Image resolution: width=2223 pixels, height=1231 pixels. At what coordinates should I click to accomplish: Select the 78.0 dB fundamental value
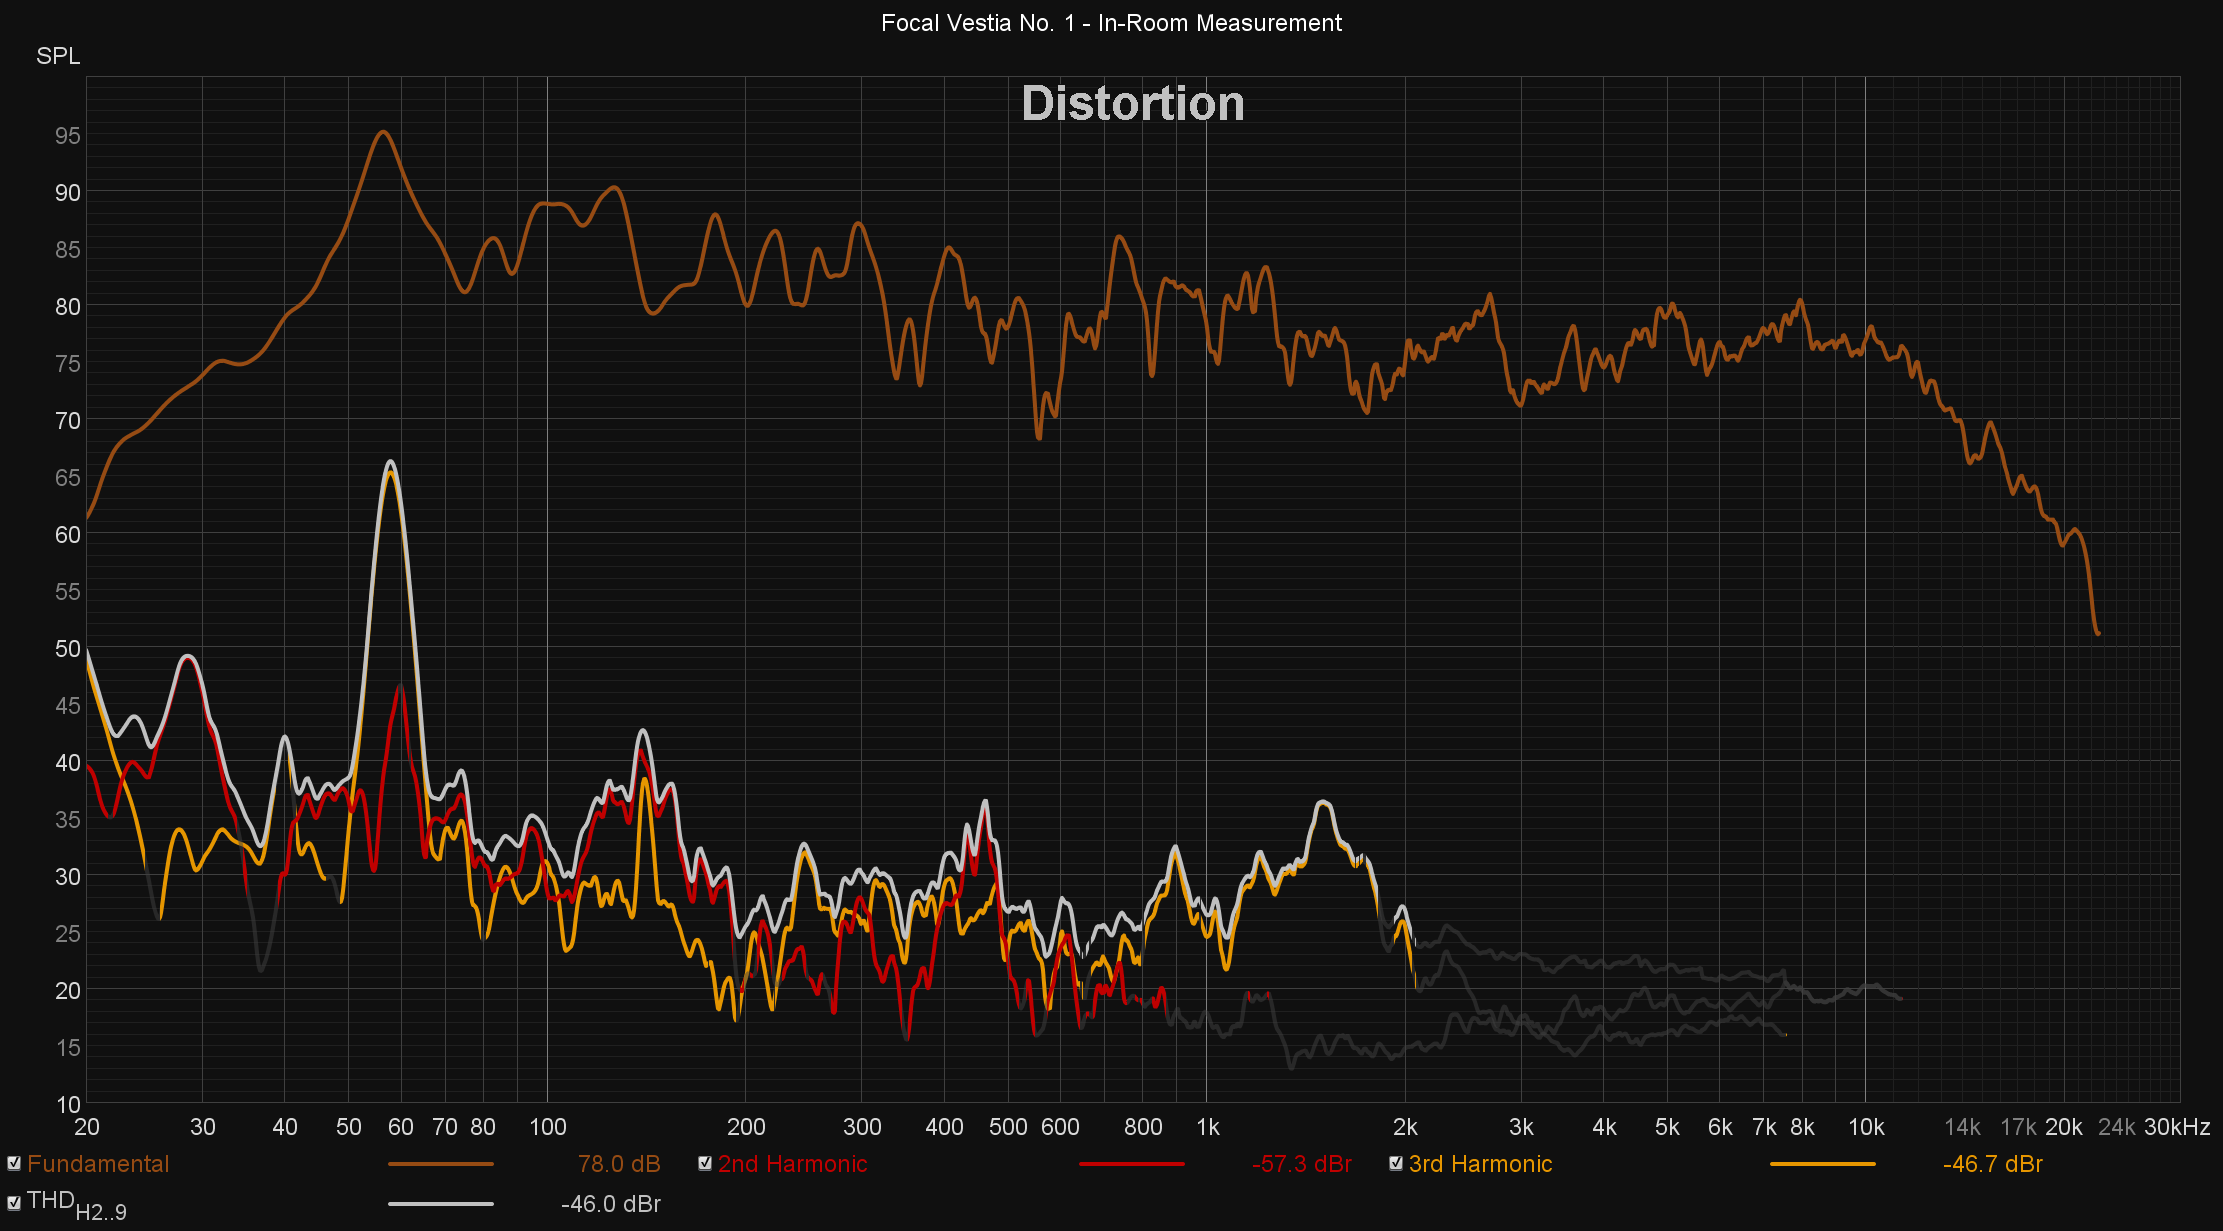pyautogui.click(x=619, y=1164)
